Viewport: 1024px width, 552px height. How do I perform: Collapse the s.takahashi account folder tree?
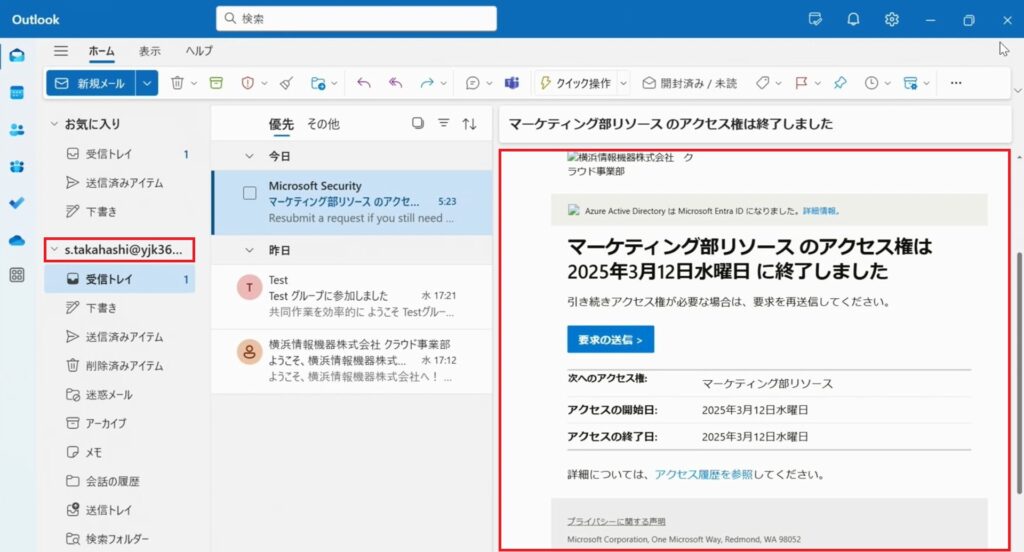[54, 250]
